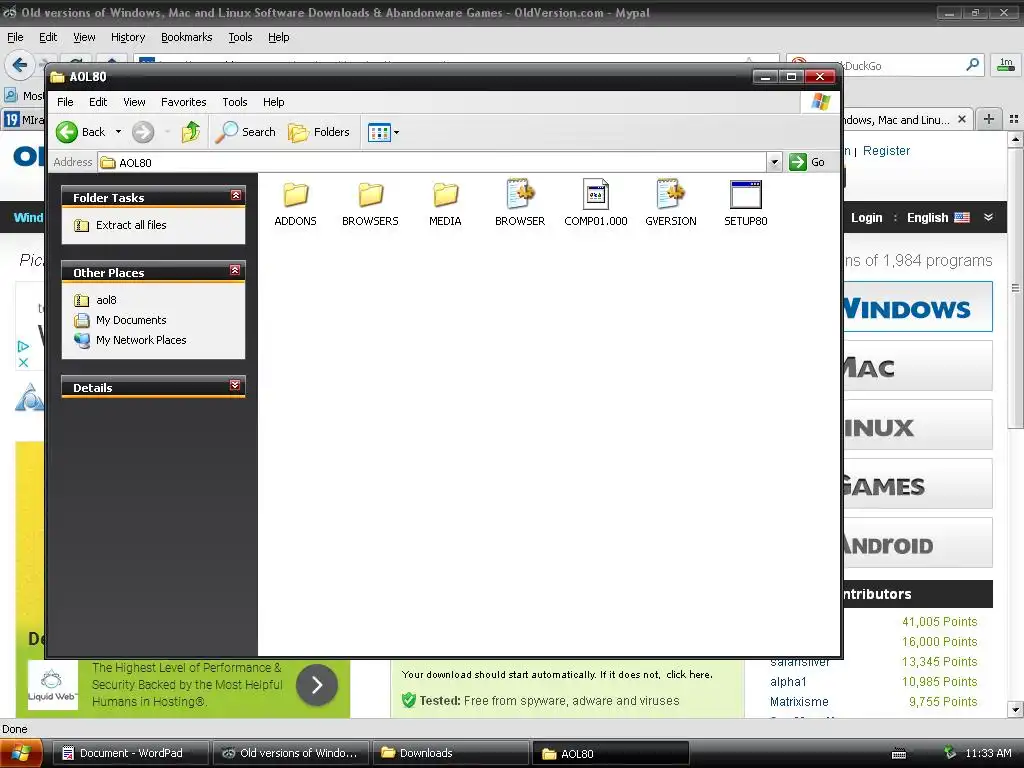Open the AOL80 window Edit menu

98,102
